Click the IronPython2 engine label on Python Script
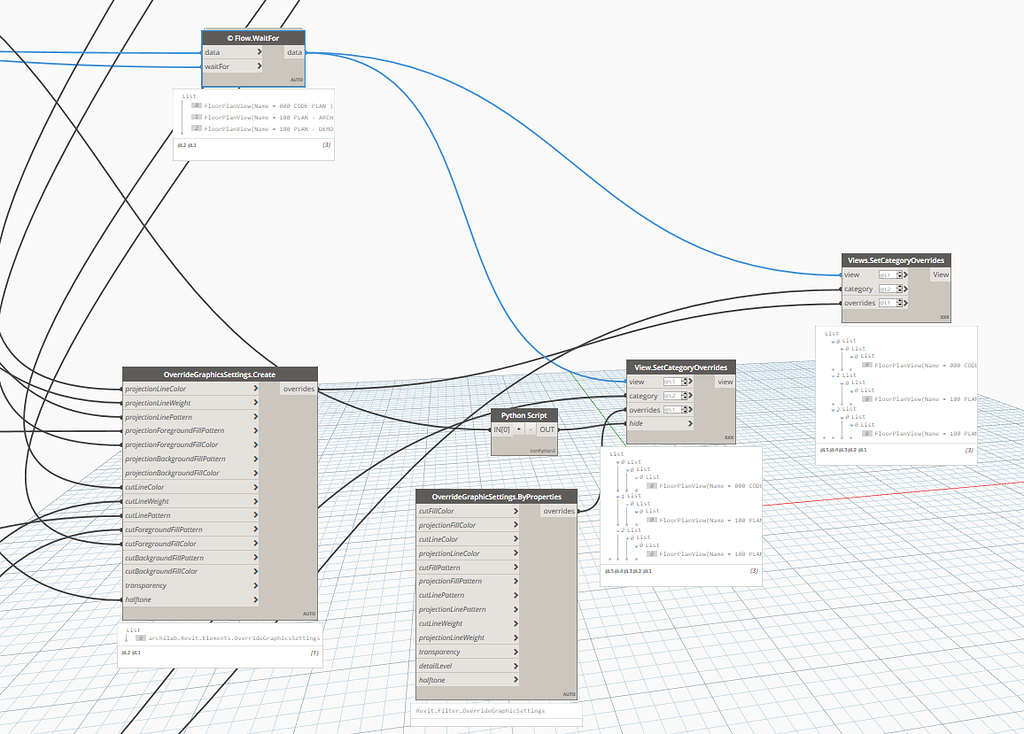Screen dimensions: 1024x734 pyautogui.click(x=543, y=450)
